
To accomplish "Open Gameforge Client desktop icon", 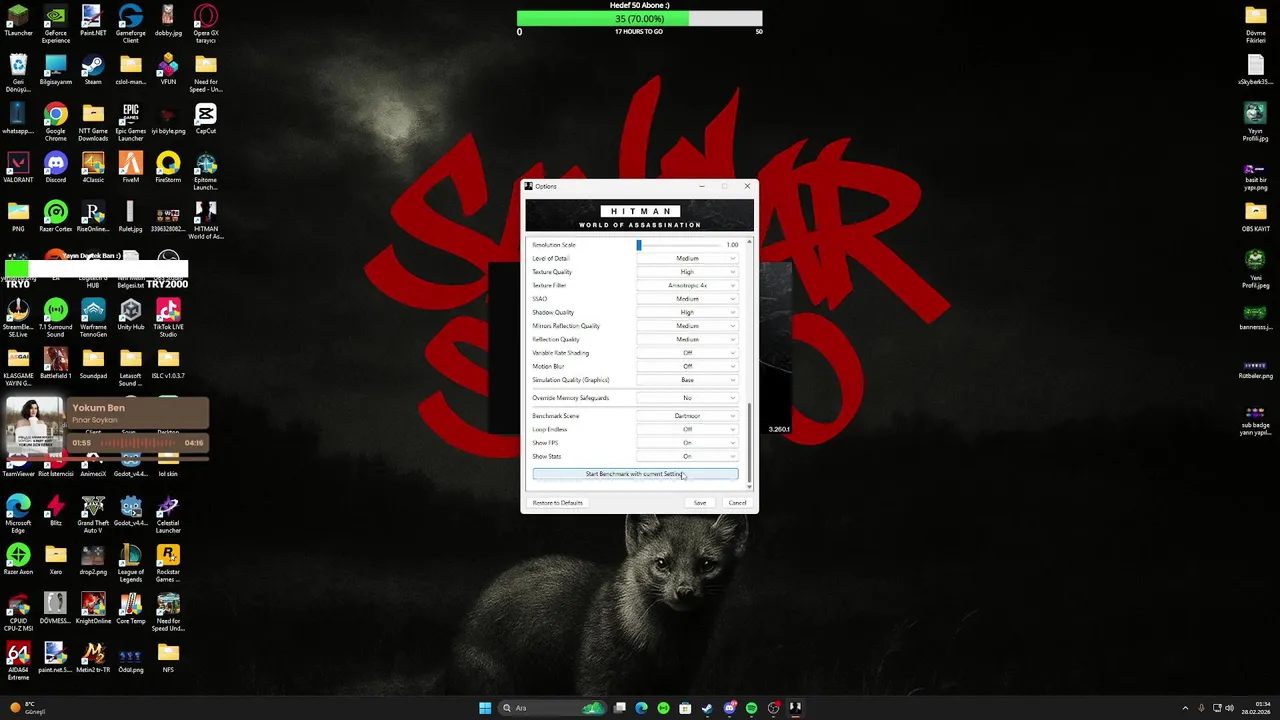I will [130, 24].
